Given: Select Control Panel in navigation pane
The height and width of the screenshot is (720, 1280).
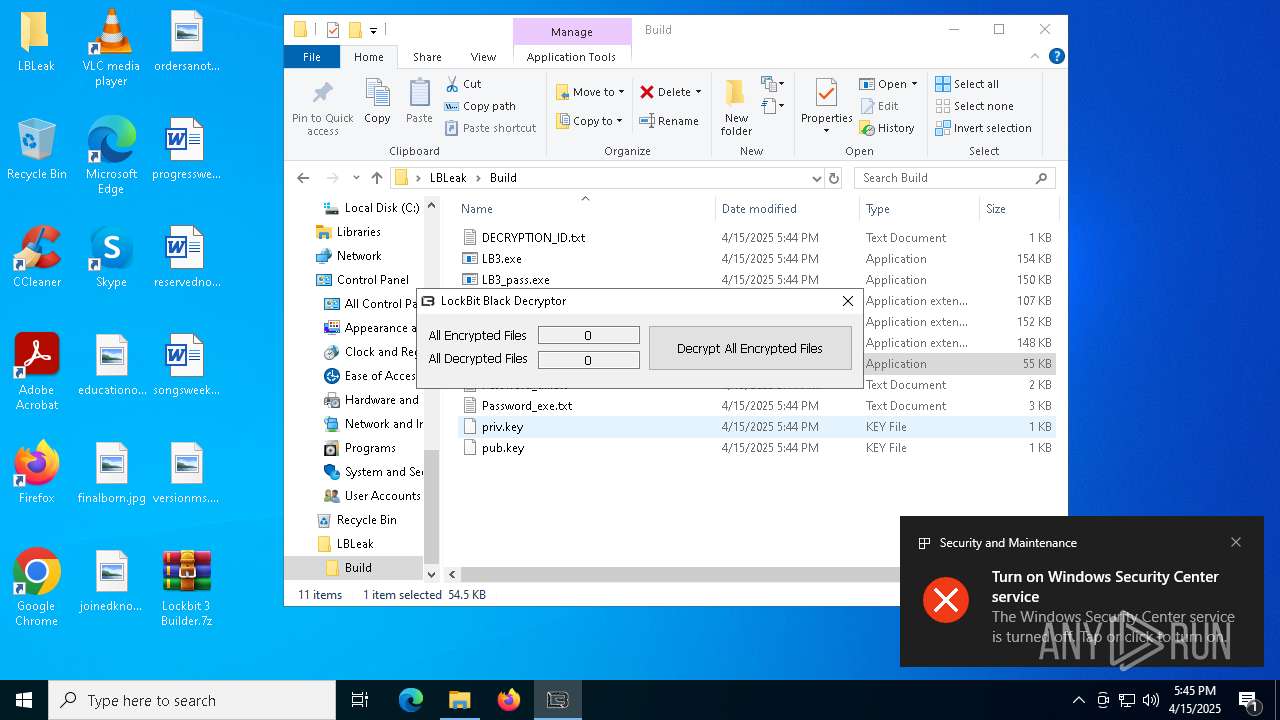Looking at the screenshot, I should click(362, 280).
